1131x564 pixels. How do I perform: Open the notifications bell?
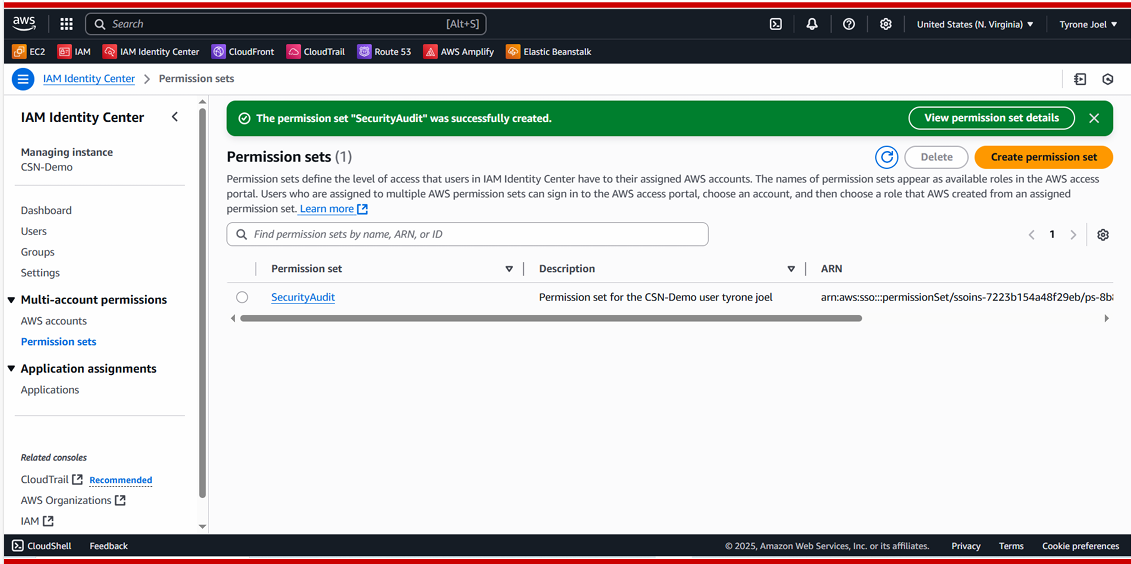coord(812,24)
